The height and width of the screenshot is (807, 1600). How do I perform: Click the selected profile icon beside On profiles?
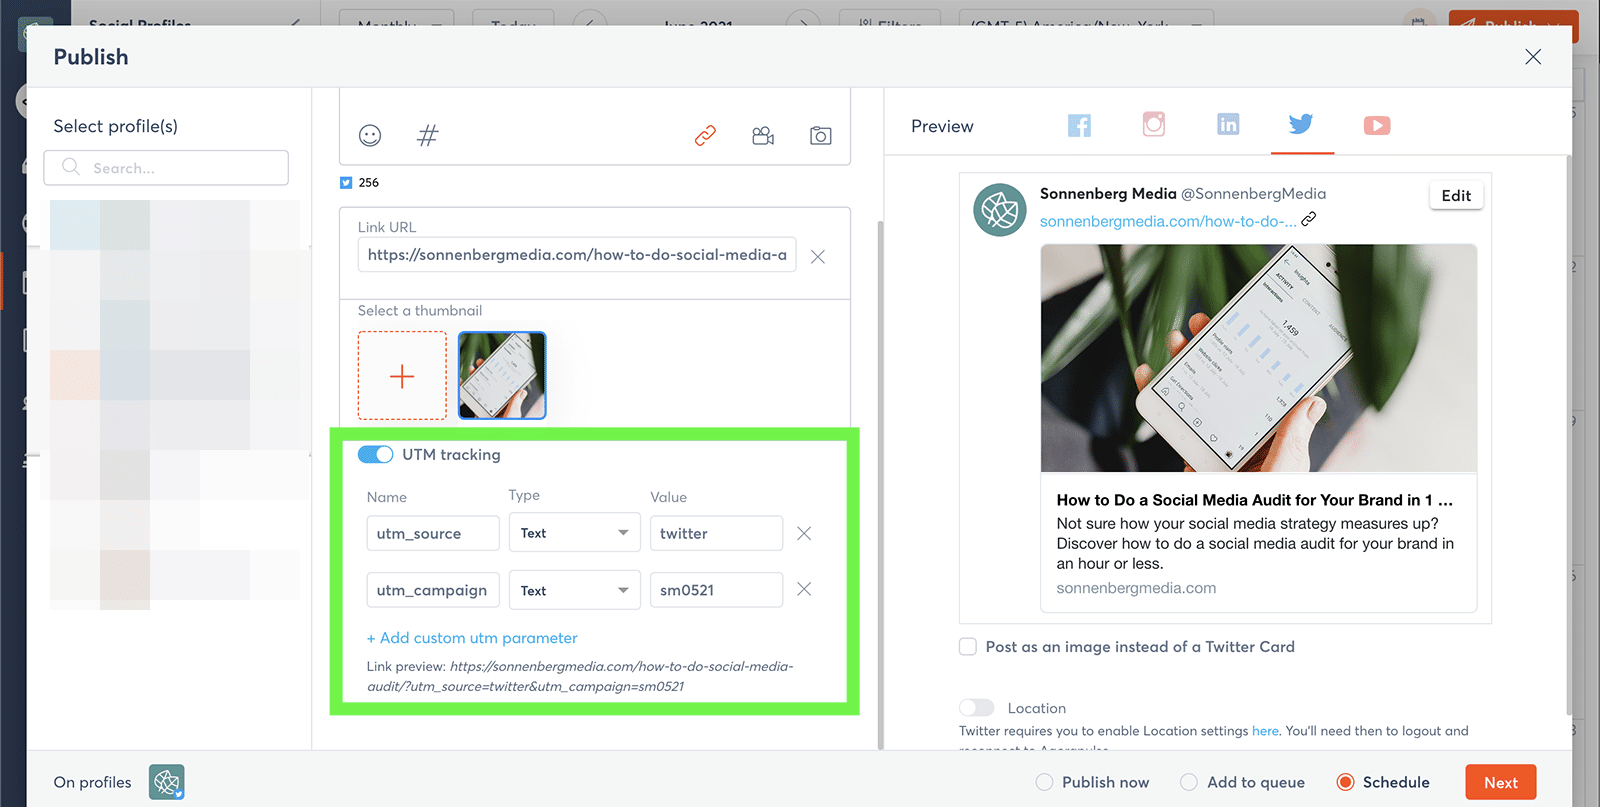[x=167, y=782]
